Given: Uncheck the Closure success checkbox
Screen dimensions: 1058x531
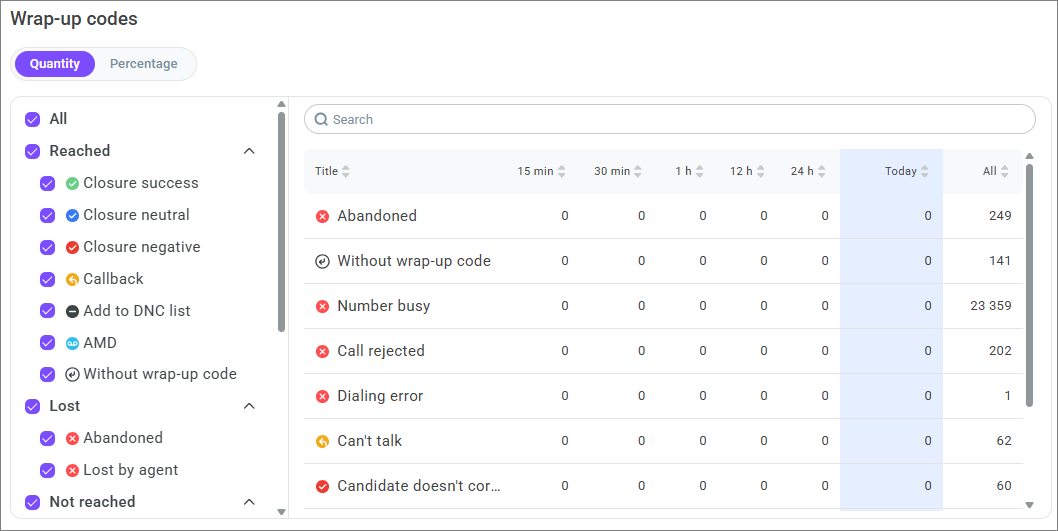Looking at the screenshot, I should (x=47, y=184).
